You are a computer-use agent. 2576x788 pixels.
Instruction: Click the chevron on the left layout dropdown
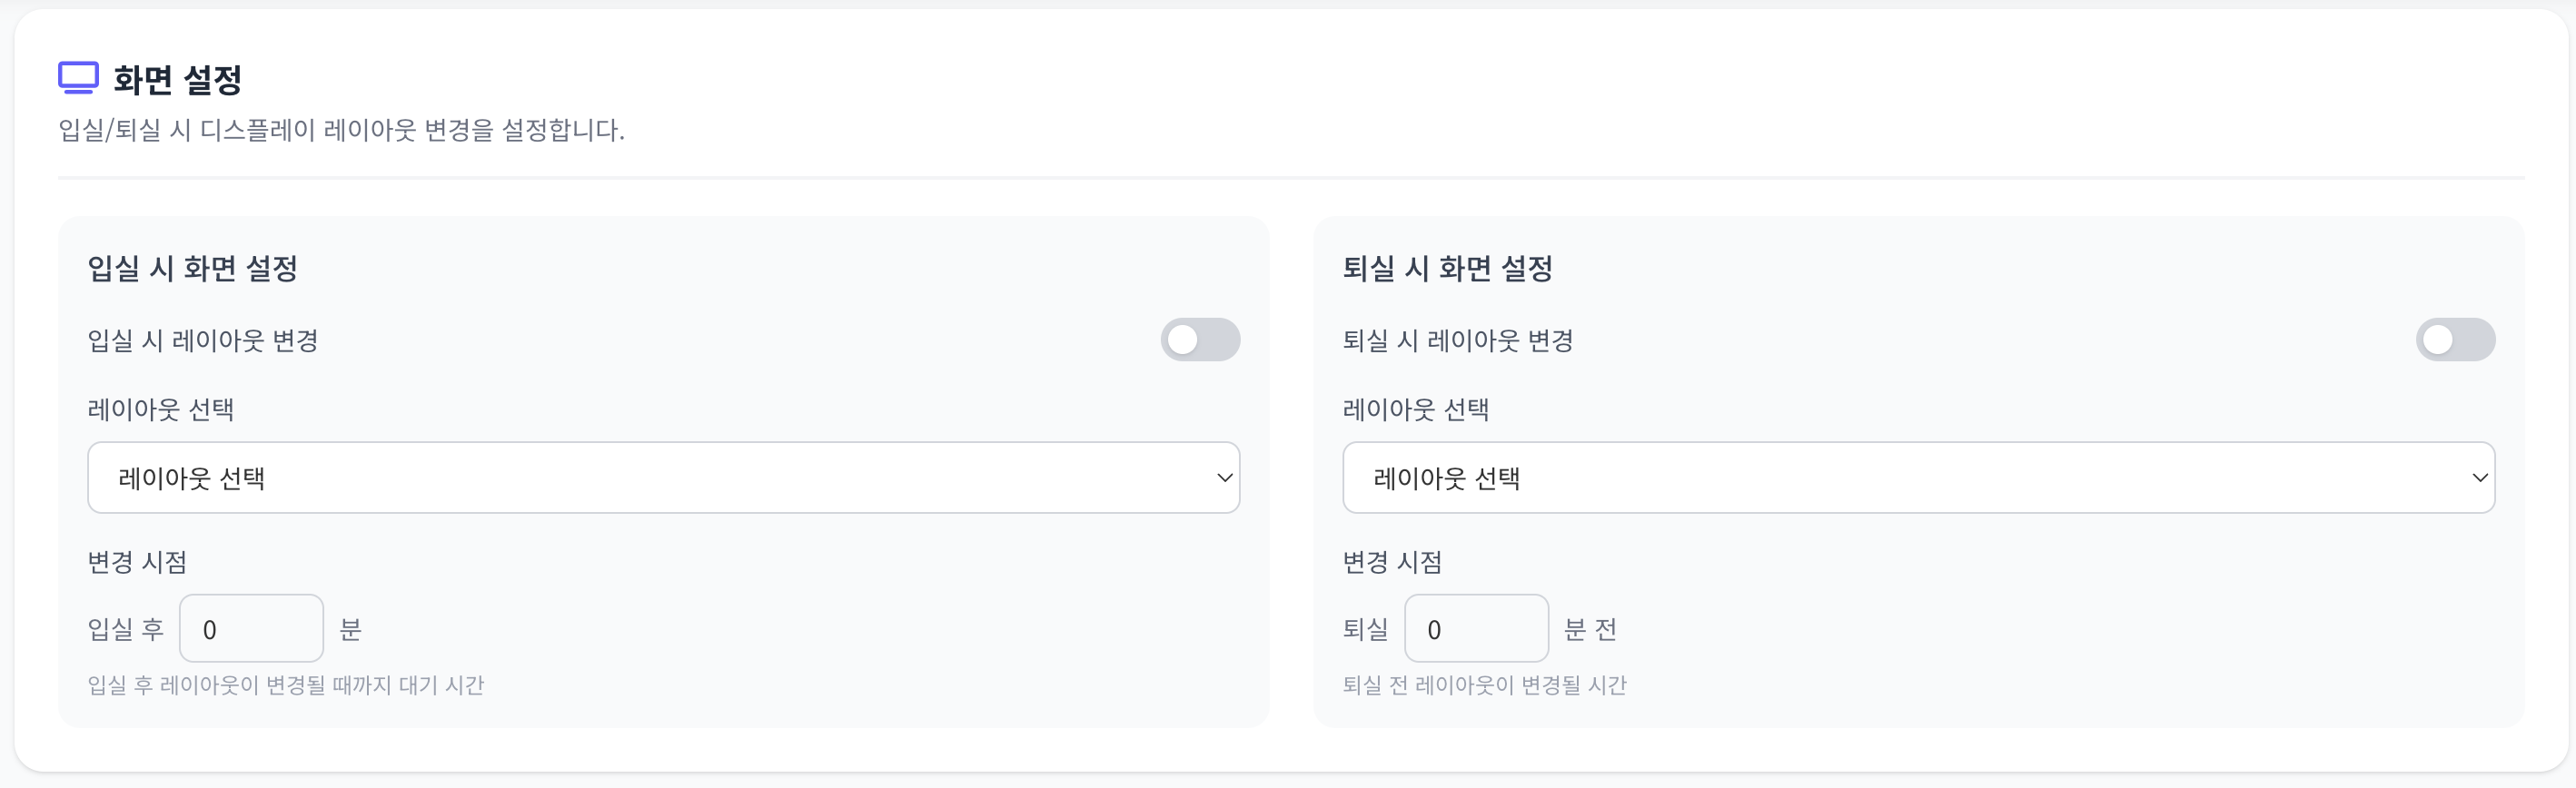coord(1225,477)
